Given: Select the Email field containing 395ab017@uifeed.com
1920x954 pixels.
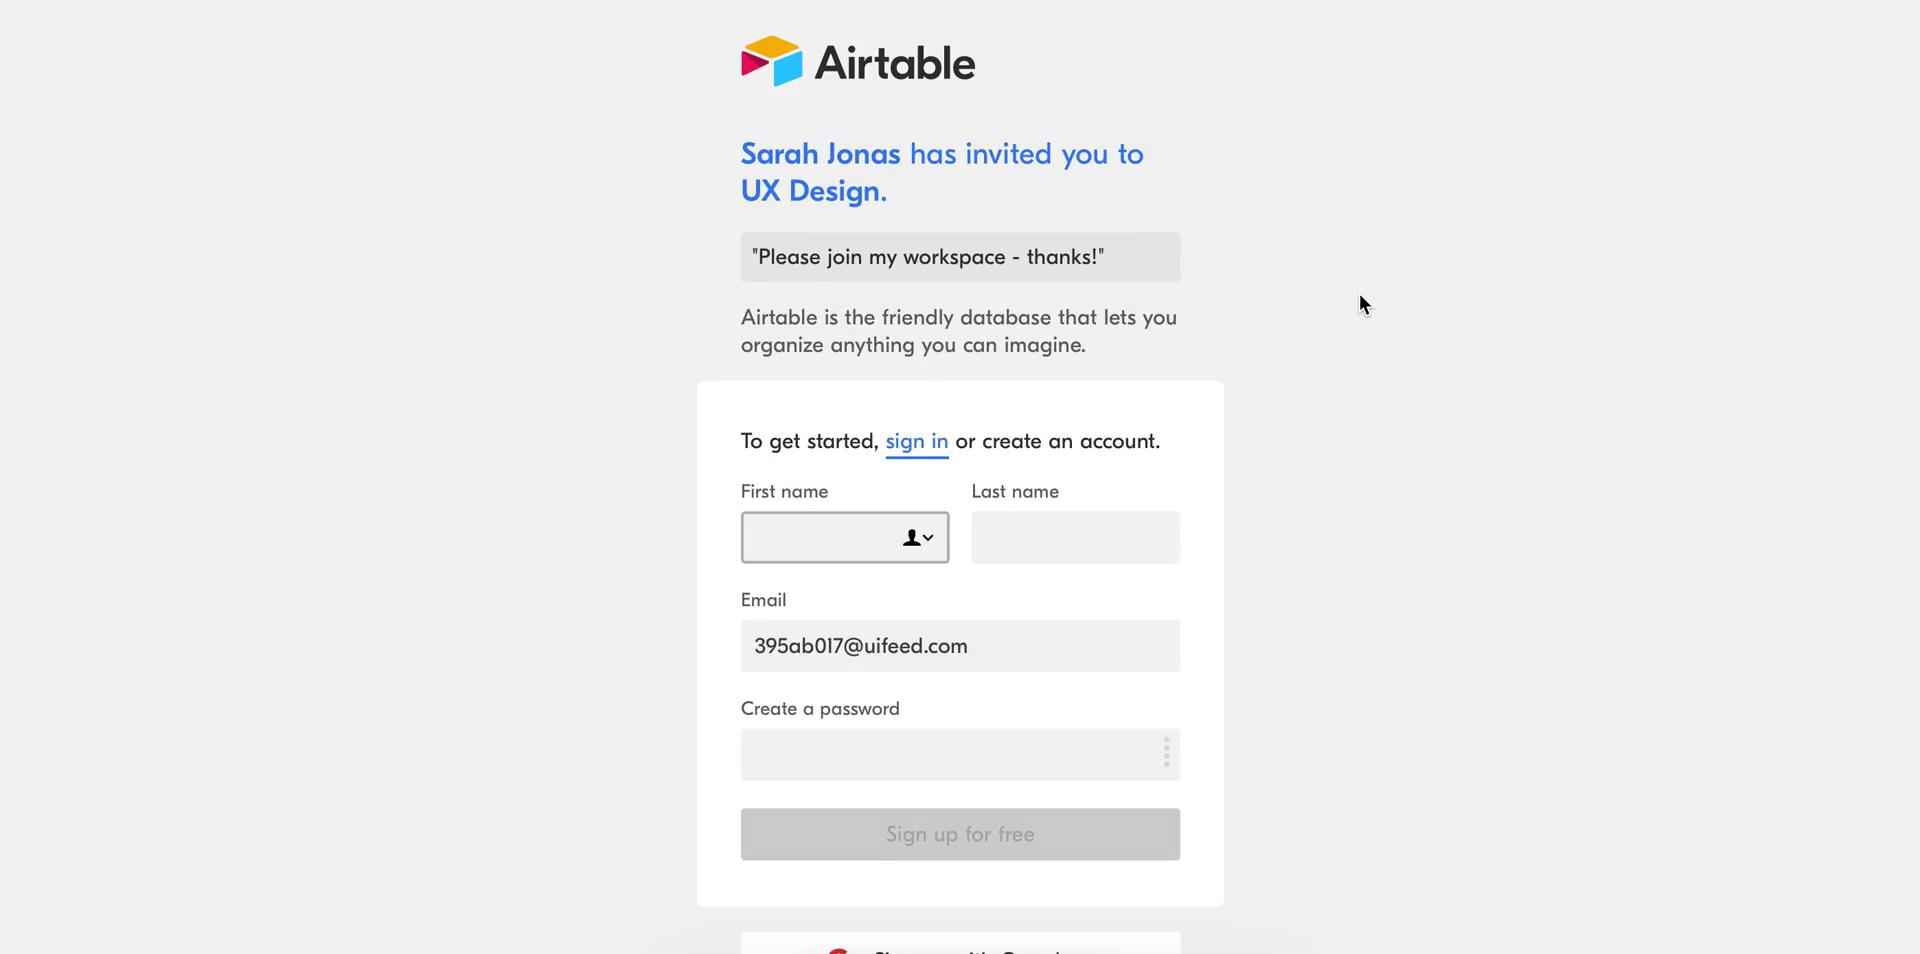Looking at the screenshot, I should [960, 646].
